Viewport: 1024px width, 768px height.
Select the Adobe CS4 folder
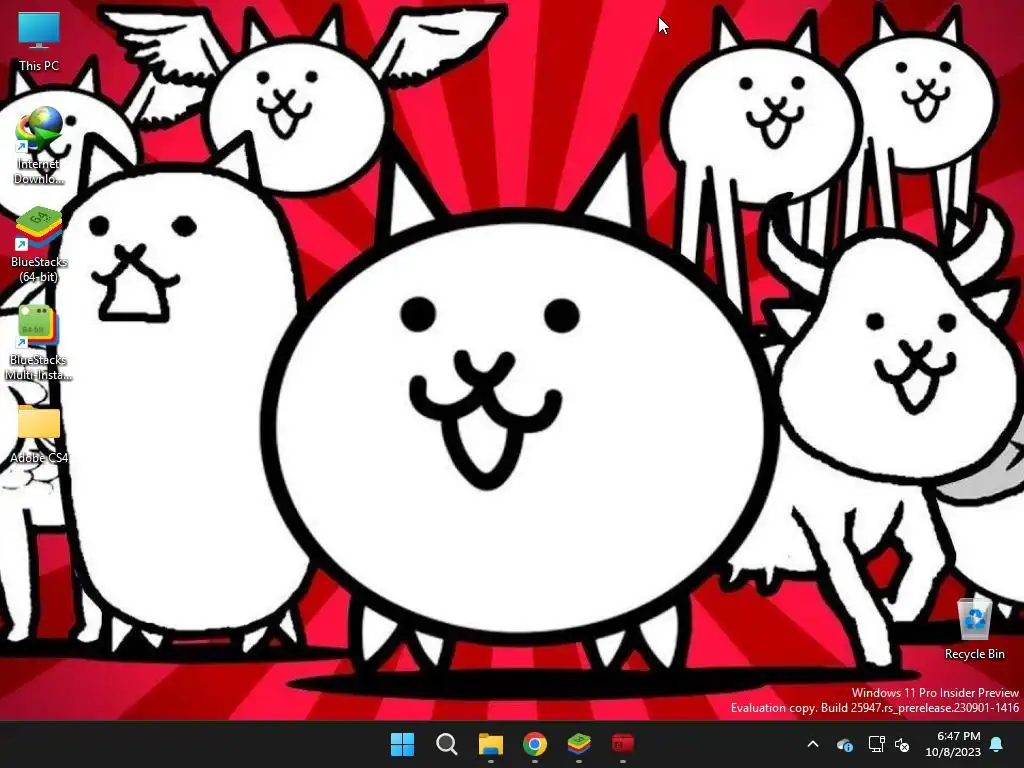pyautogui.click(x=39, y=434)
